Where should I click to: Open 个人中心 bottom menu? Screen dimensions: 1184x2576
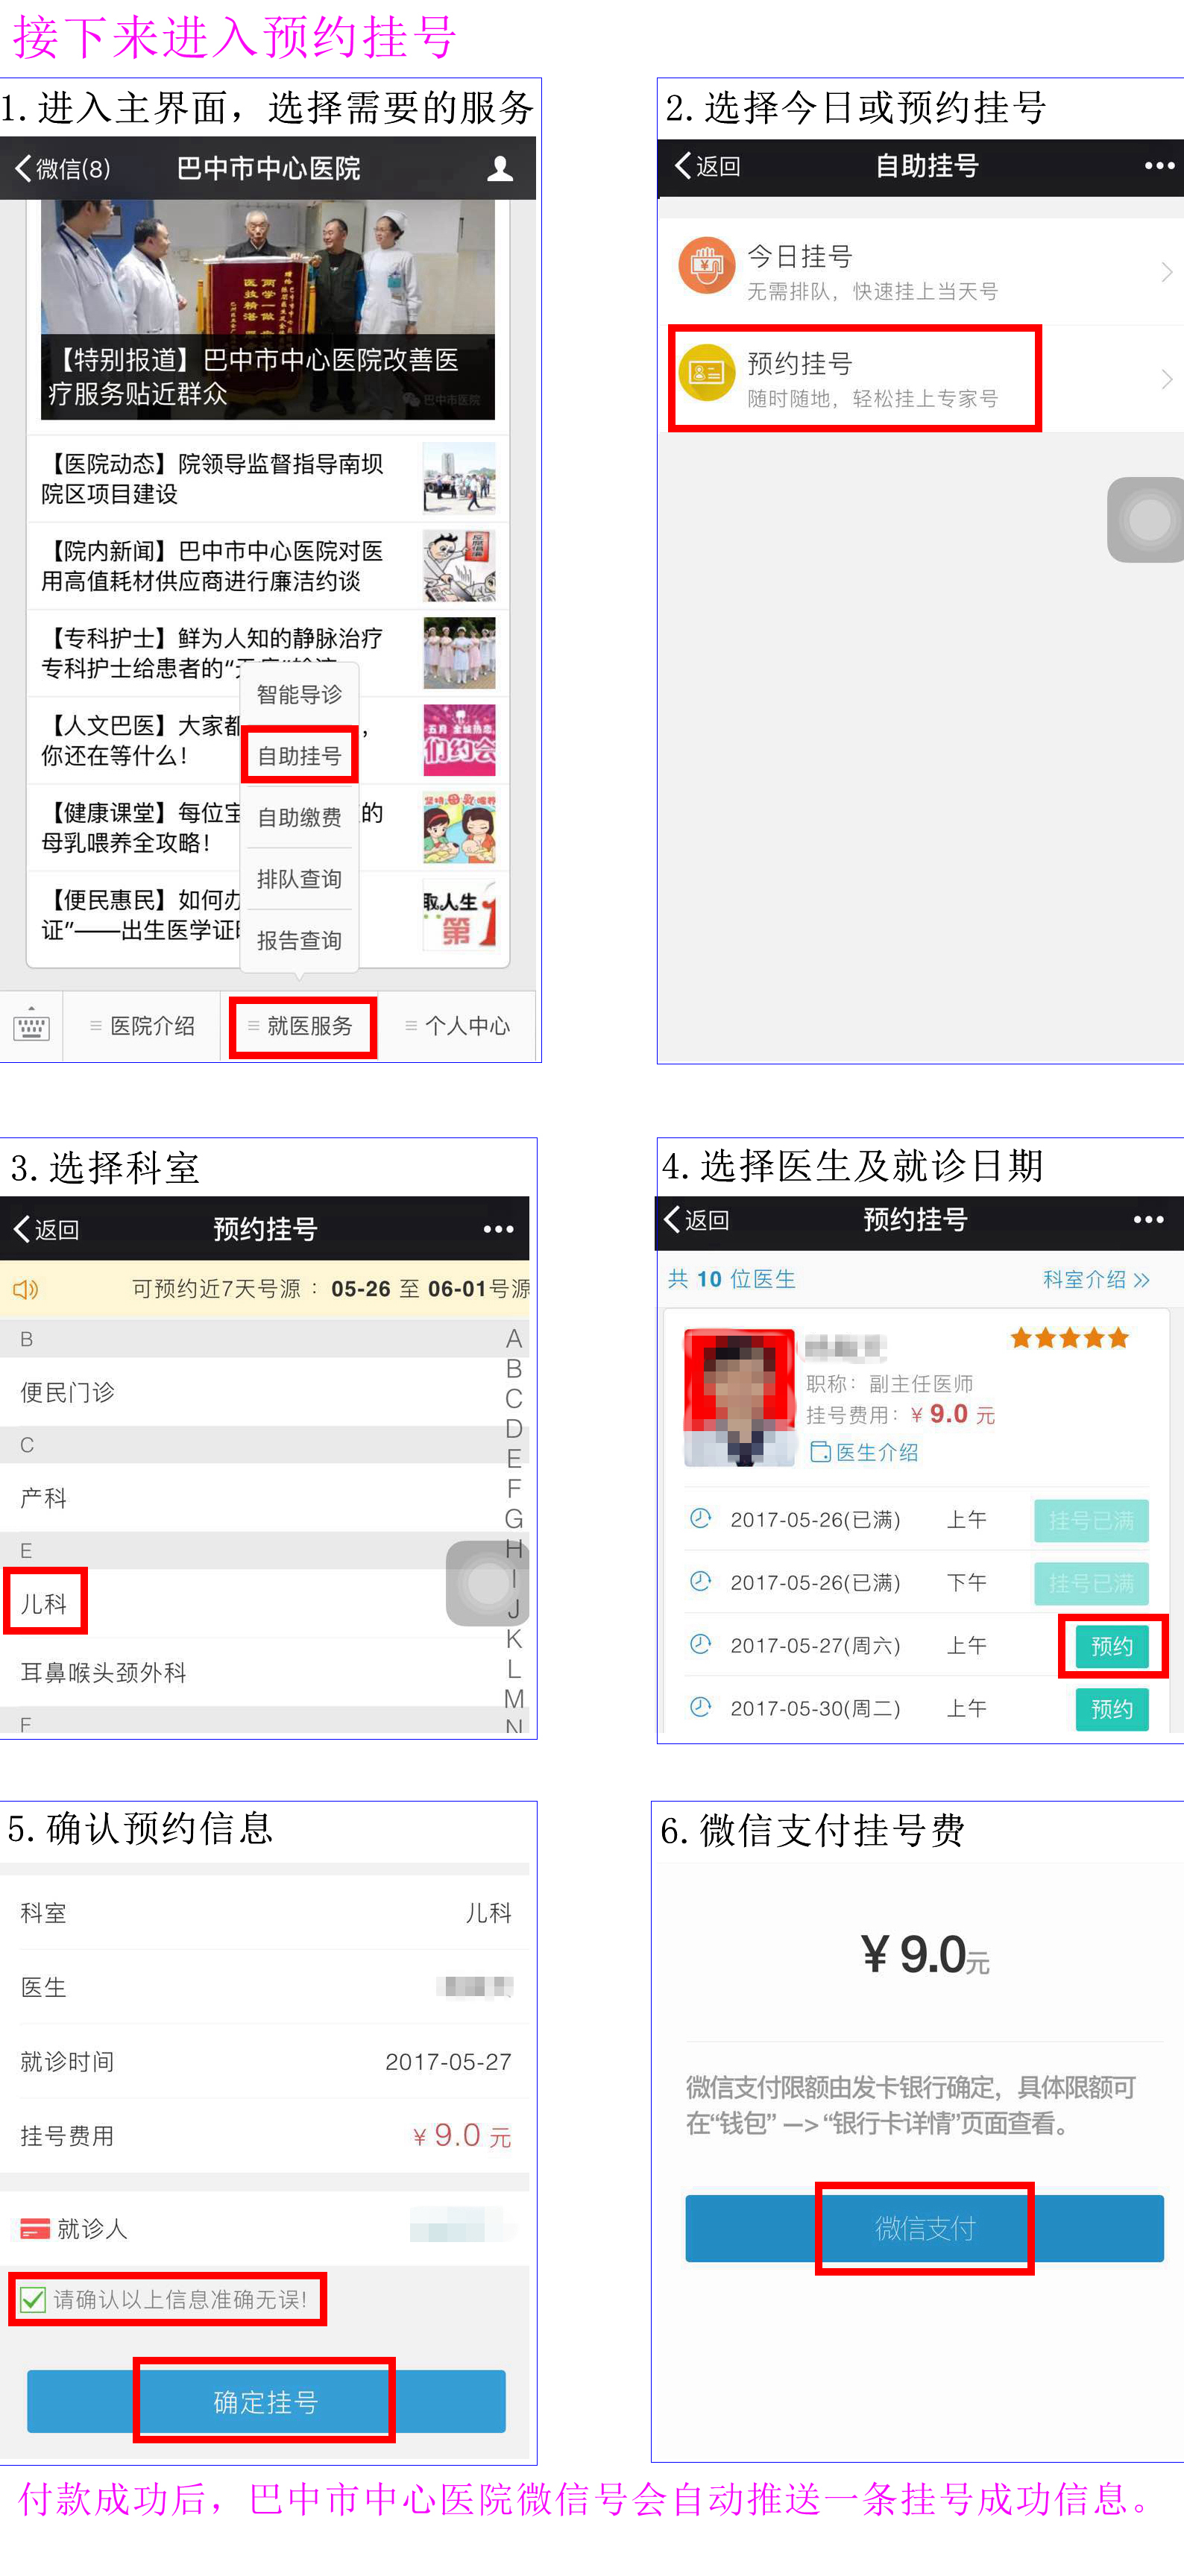(x=458, y=1026)
